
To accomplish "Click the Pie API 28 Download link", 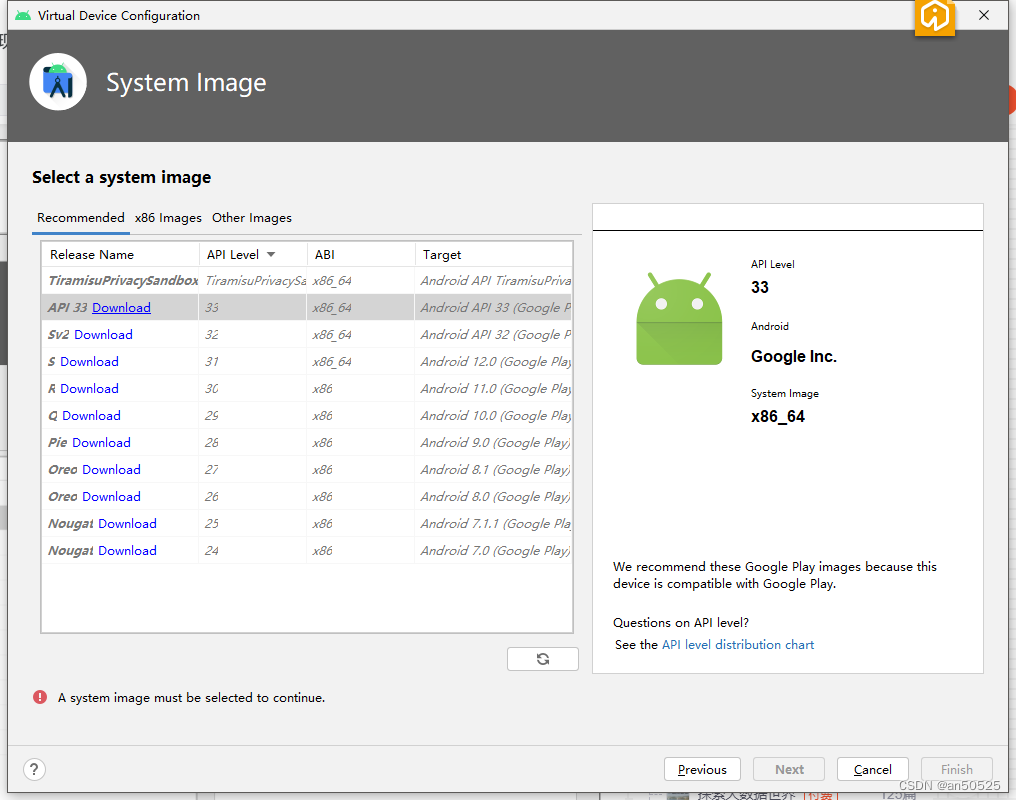I will (x=102, y=442).
